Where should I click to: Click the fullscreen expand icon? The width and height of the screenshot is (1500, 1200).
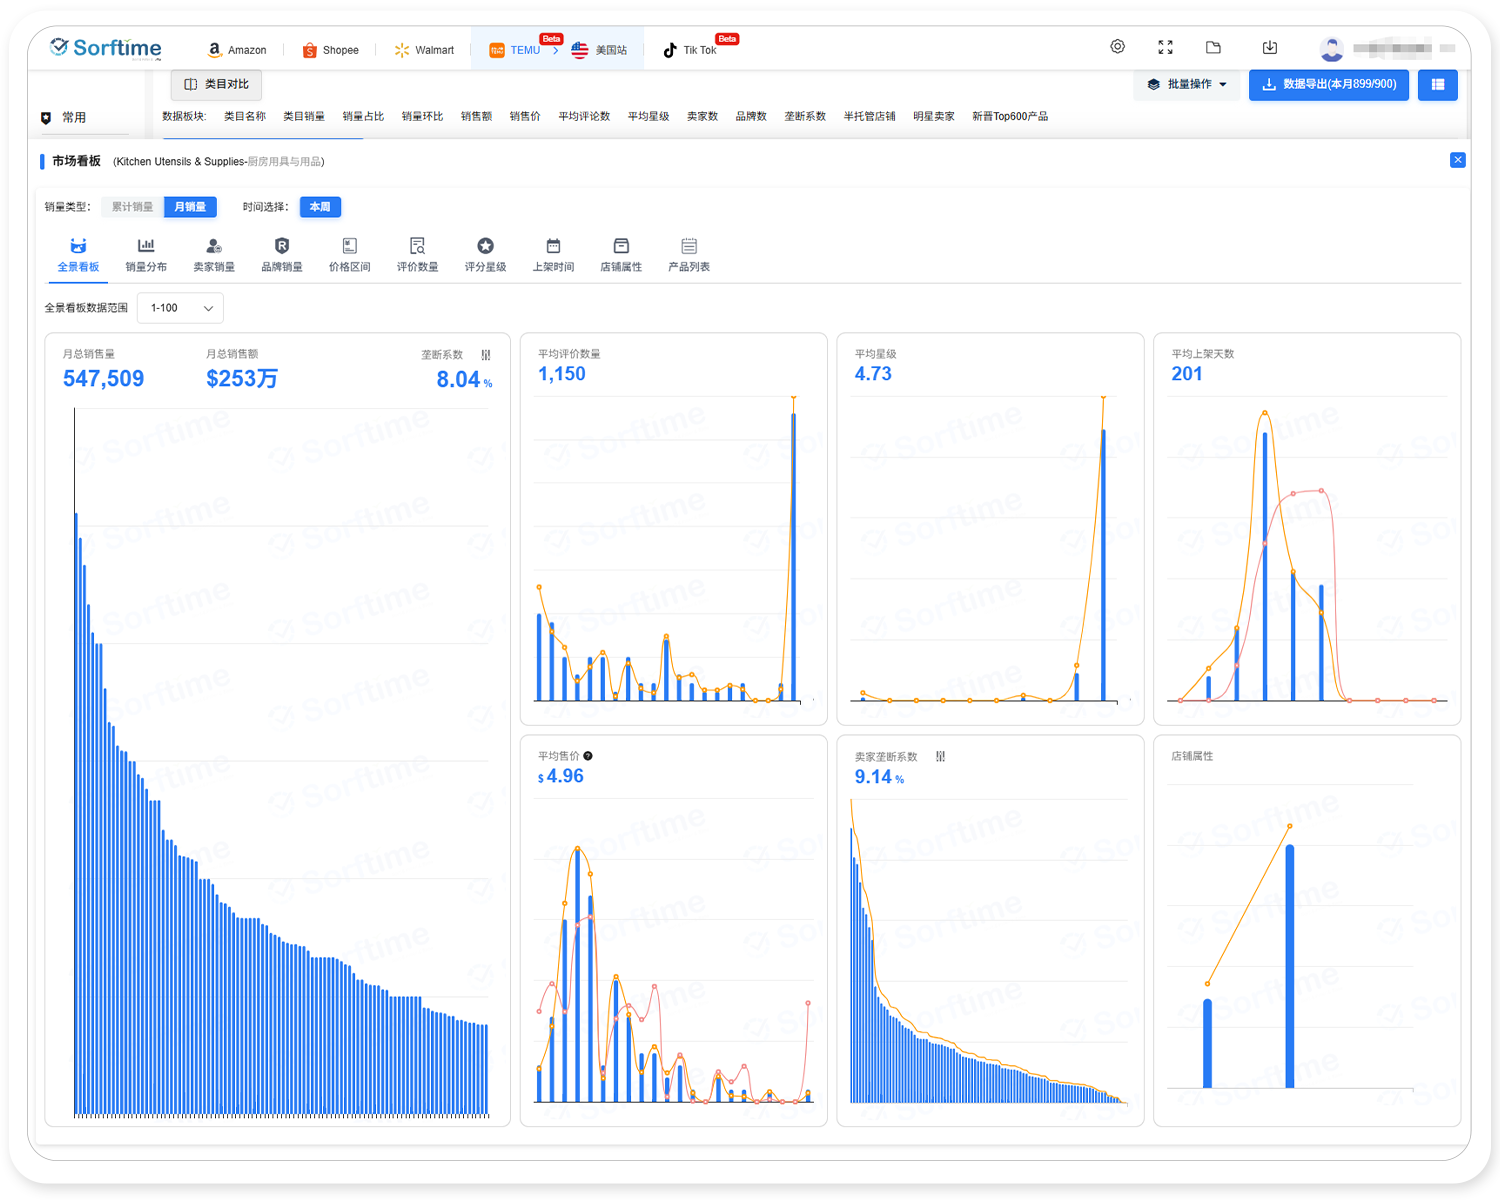1165,47
